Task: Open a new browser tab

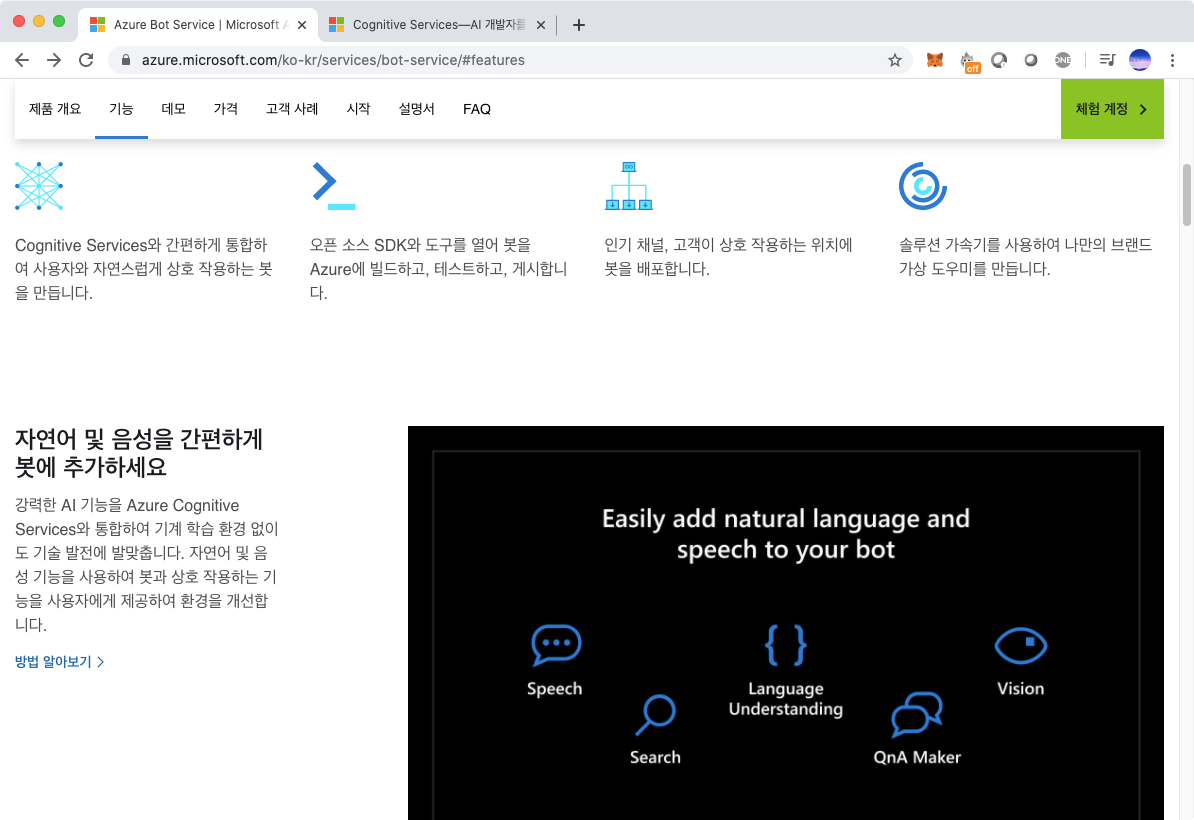Action: pos(579,25)
